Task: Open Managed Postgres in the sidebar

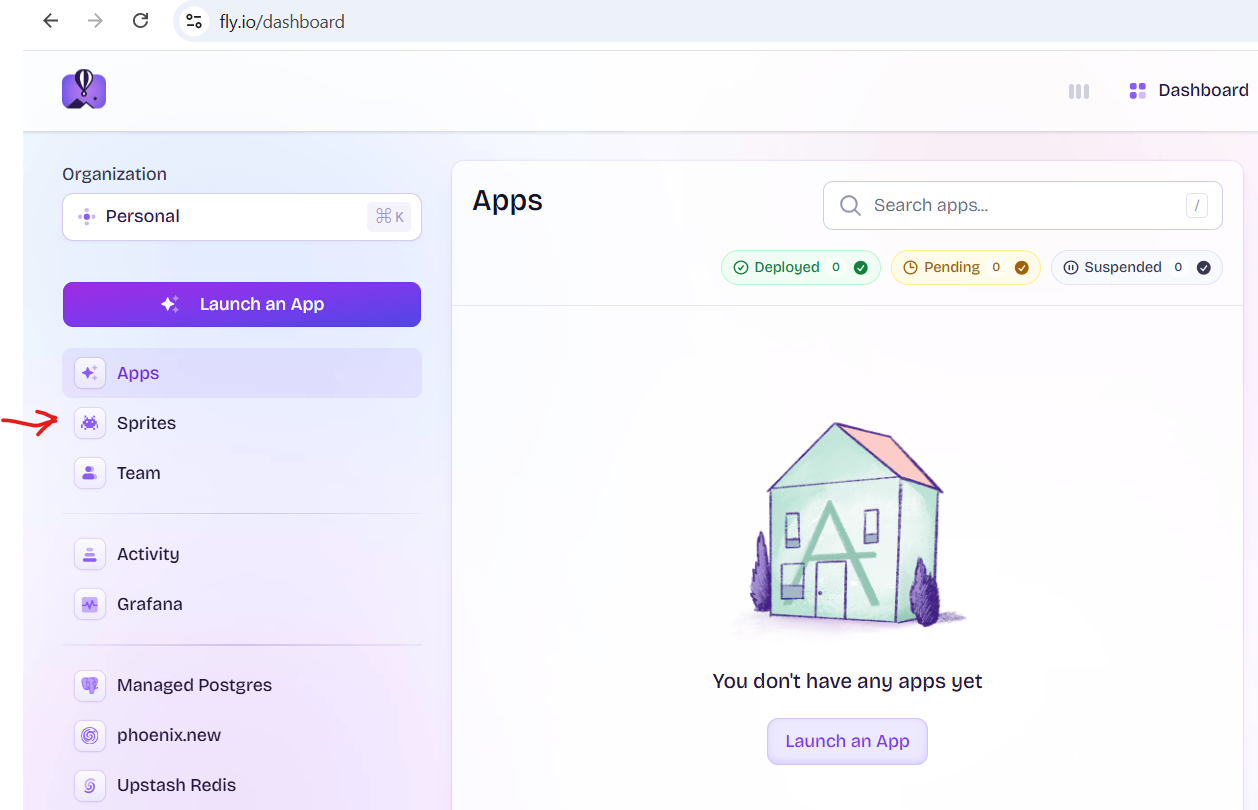Action: [242, 685]
